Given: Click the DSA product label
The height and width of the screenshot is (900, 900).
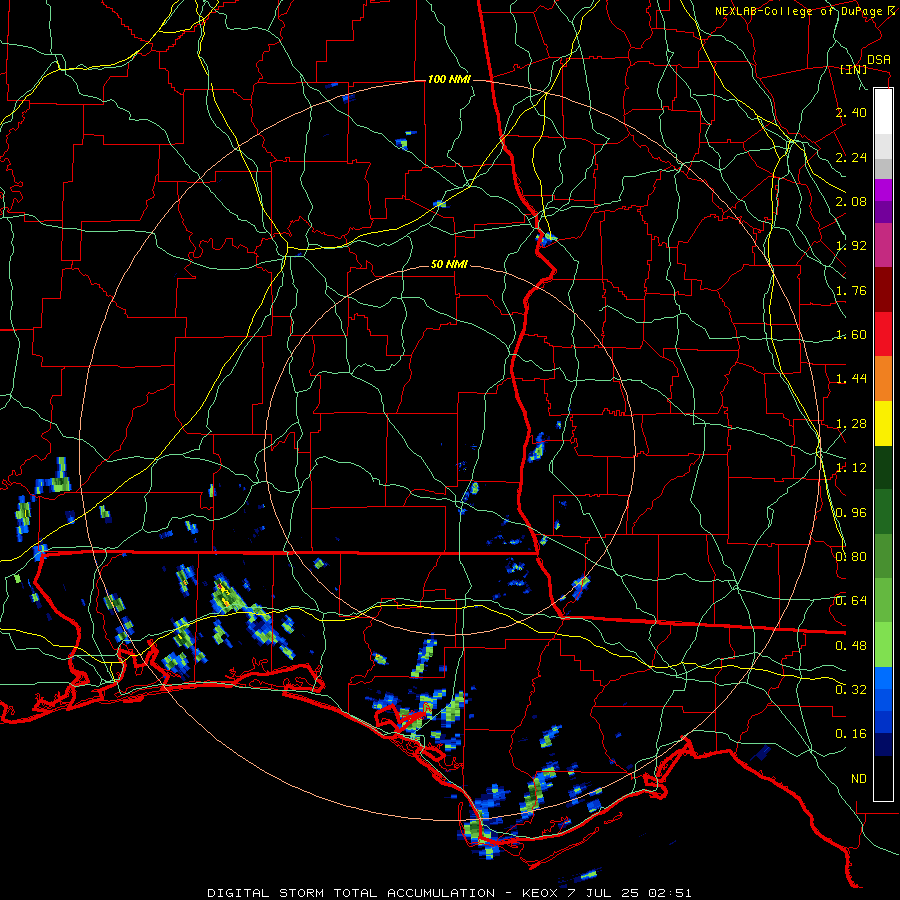Looking at the screenshot, I should 879,60.
